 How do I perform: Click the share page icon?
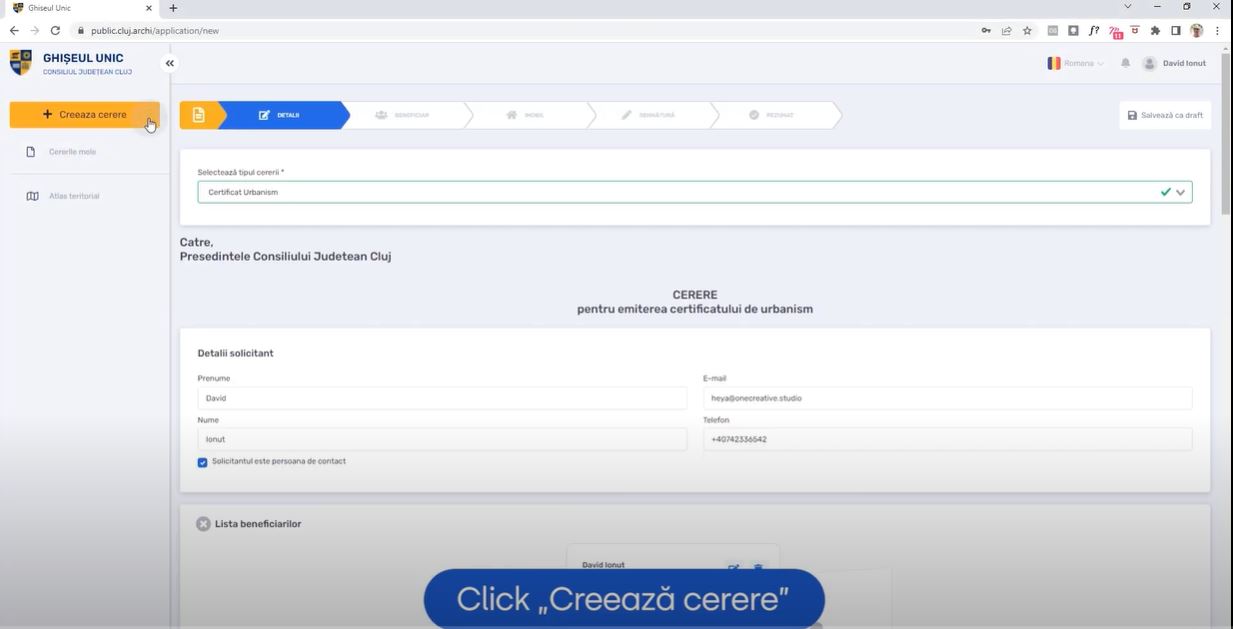tap(1007, 31)
